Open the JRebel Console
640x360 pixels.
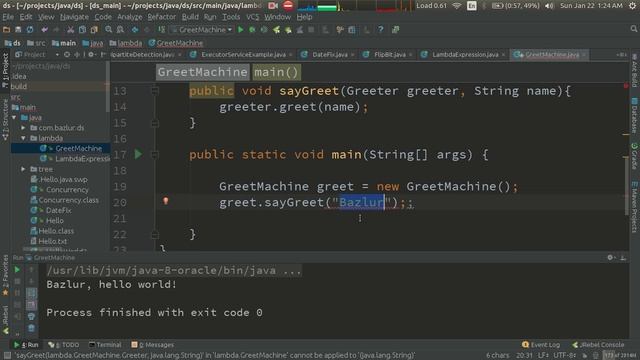click(x=598, y=345)
